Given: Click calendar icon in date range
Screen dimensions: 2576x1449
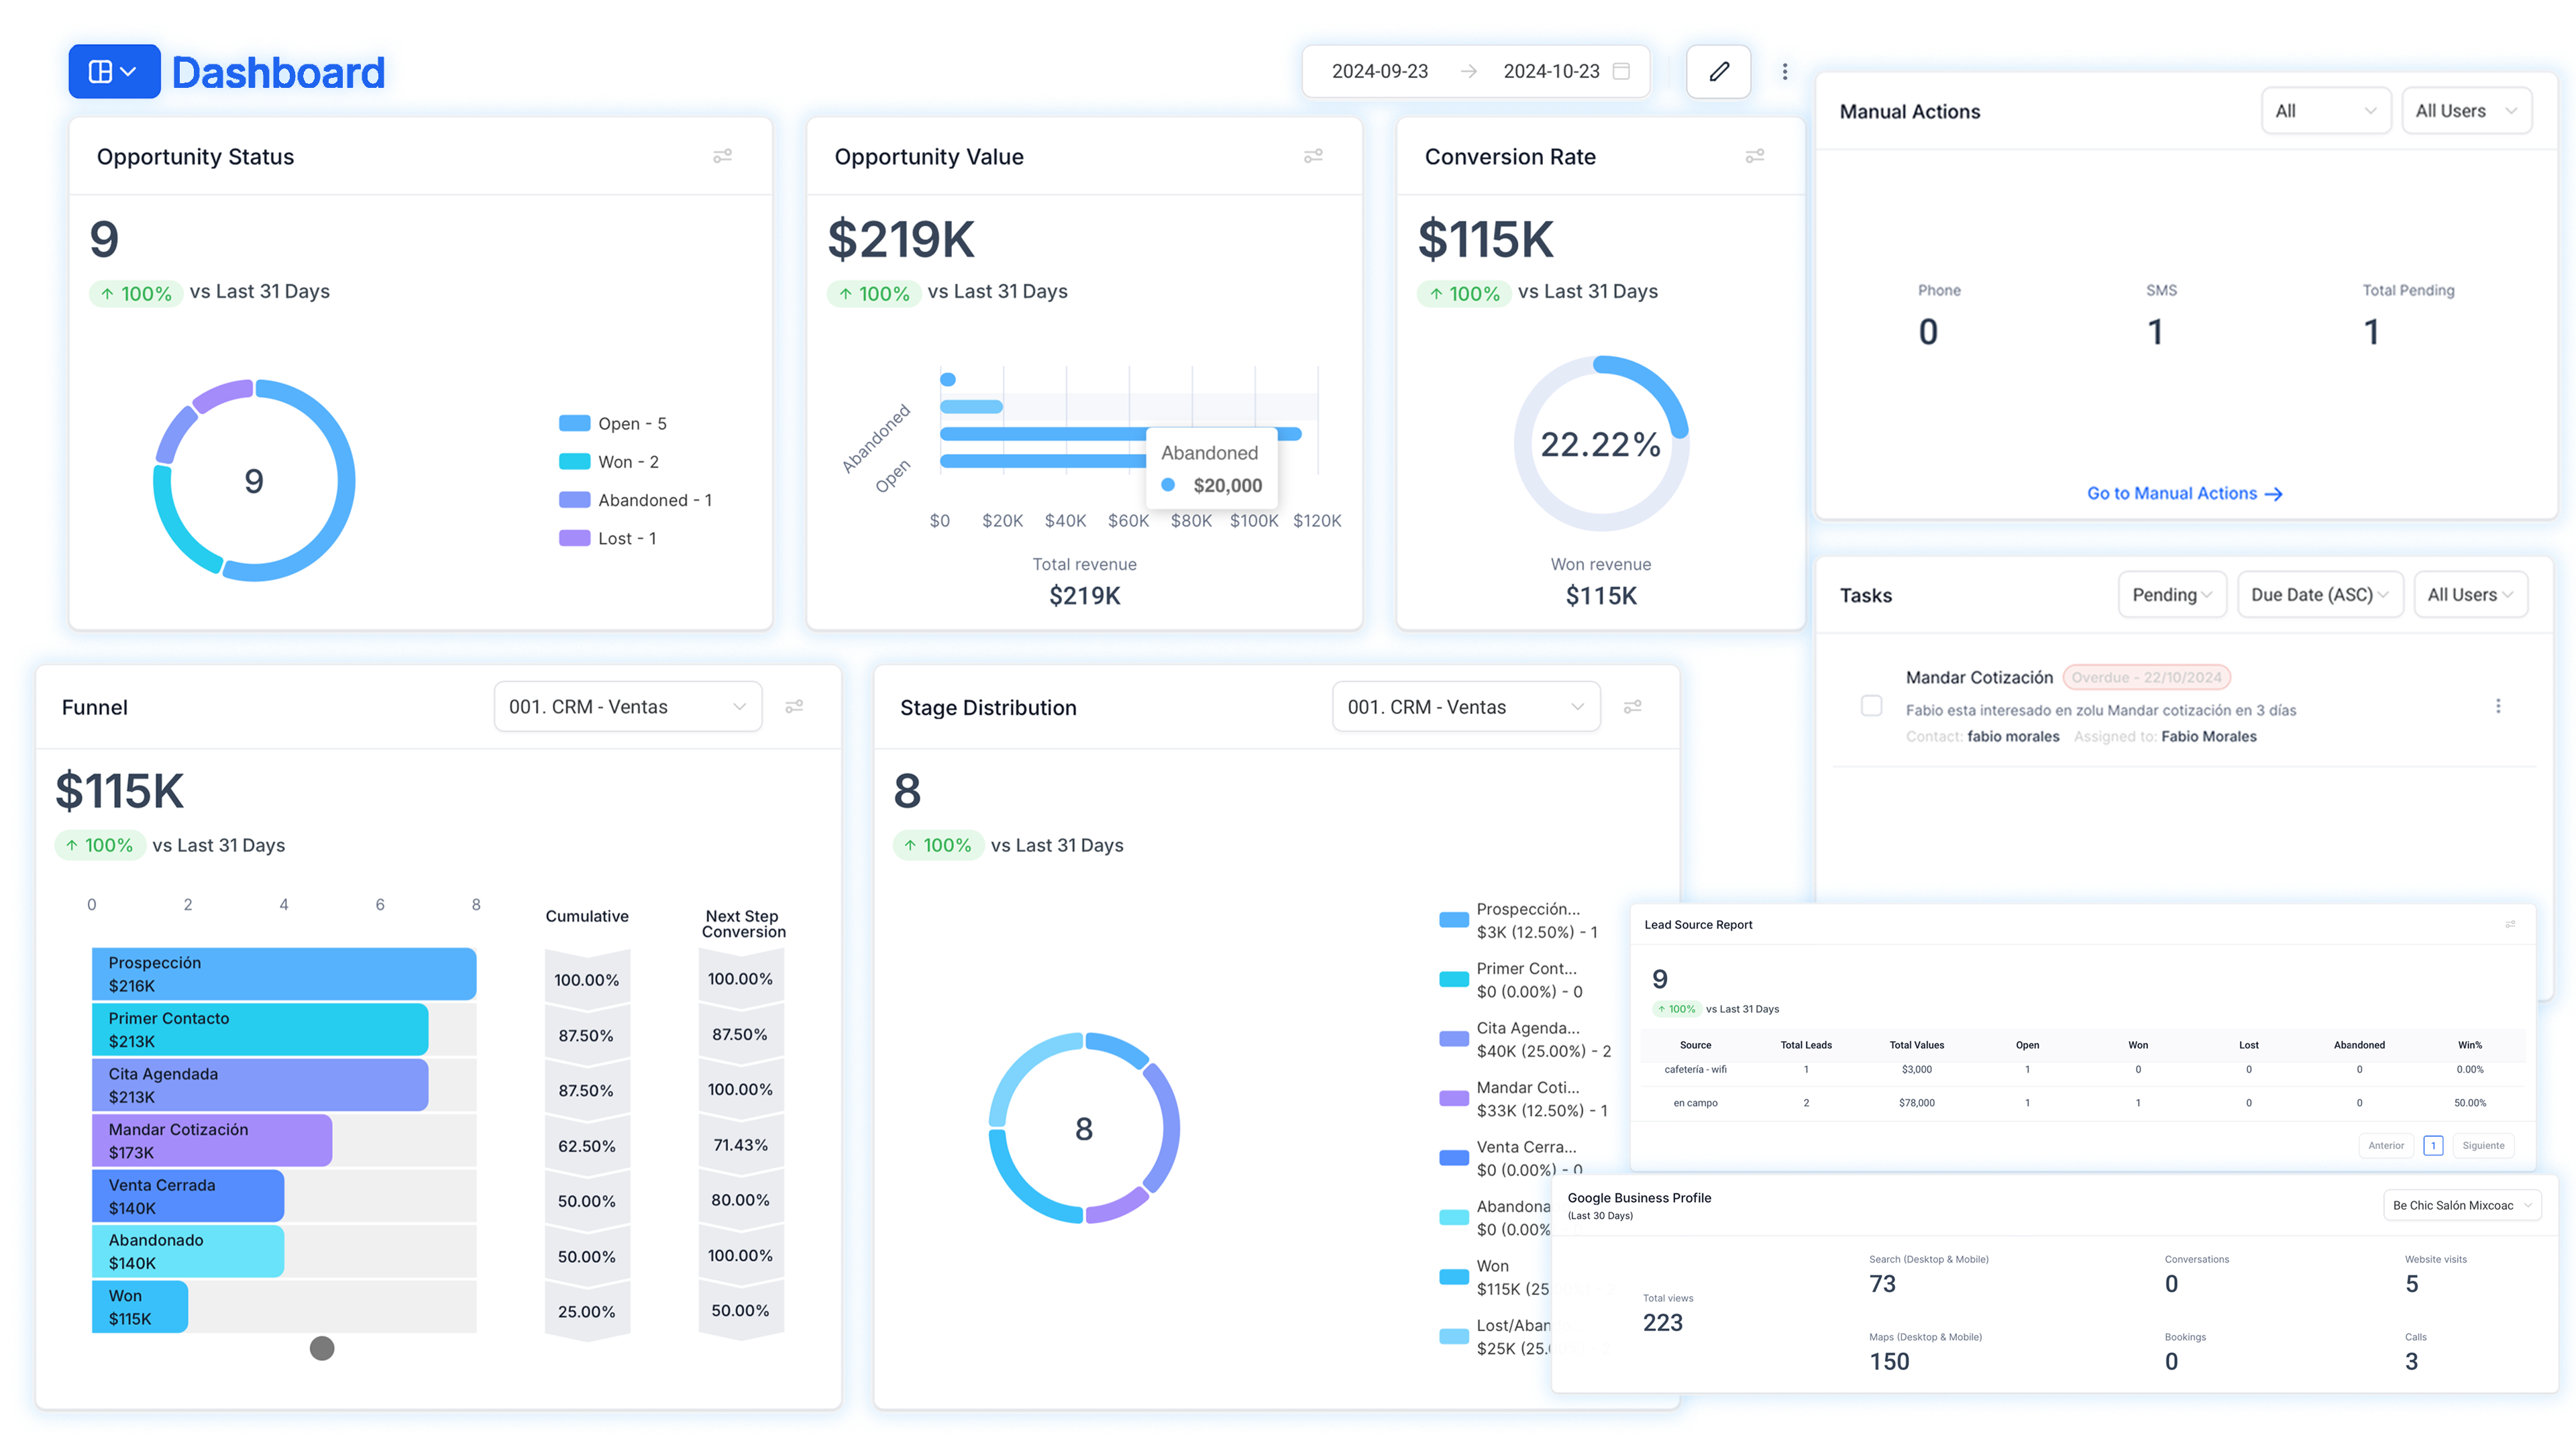Looking at the screenshot, I should pyautogui.click(x=1622, y=71).
